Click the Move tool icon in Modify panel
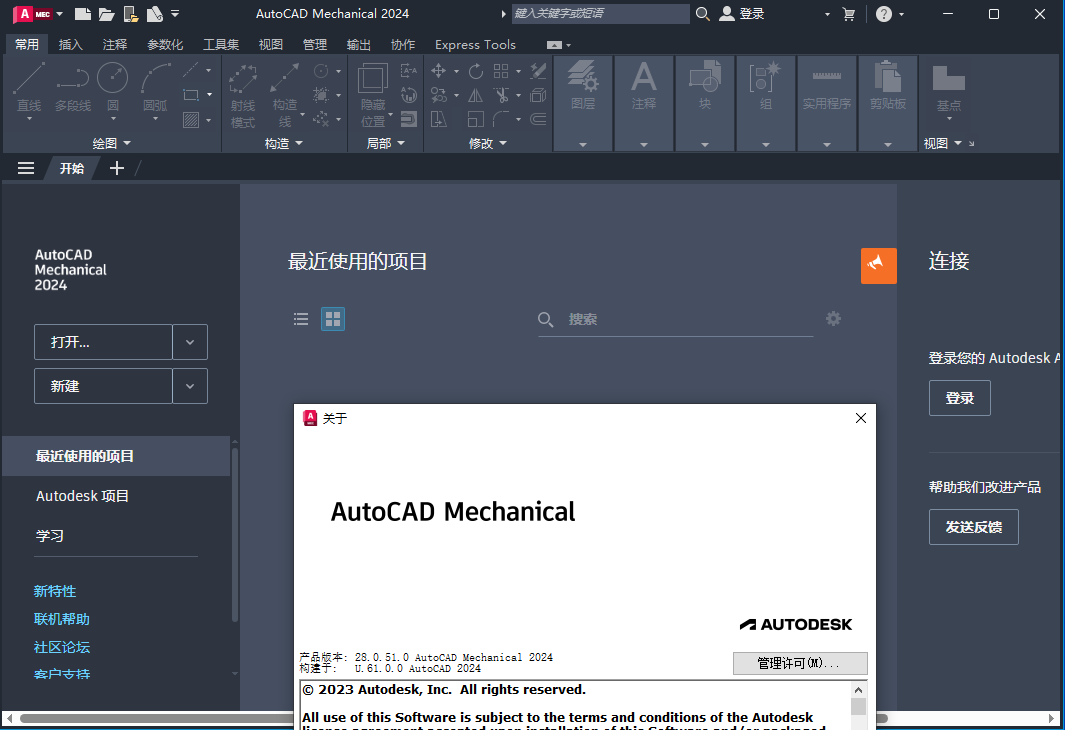Viewport: 1065px width, 730px height. click(x=438, y=71)
